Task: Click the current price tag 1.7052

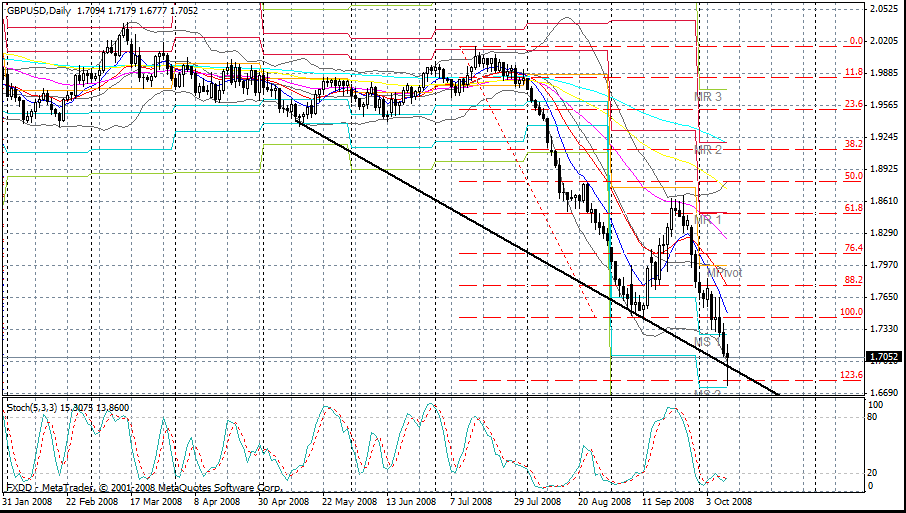Action: (884, 357)
